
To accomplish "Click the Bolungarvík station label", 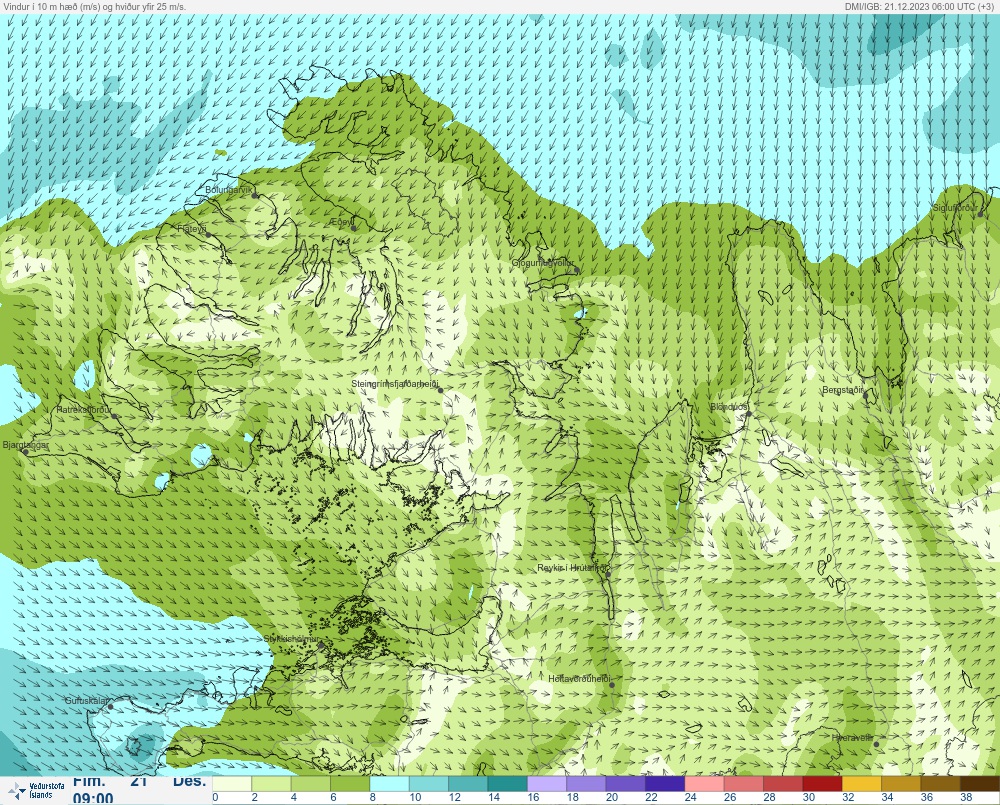I will tap(230, 190).
